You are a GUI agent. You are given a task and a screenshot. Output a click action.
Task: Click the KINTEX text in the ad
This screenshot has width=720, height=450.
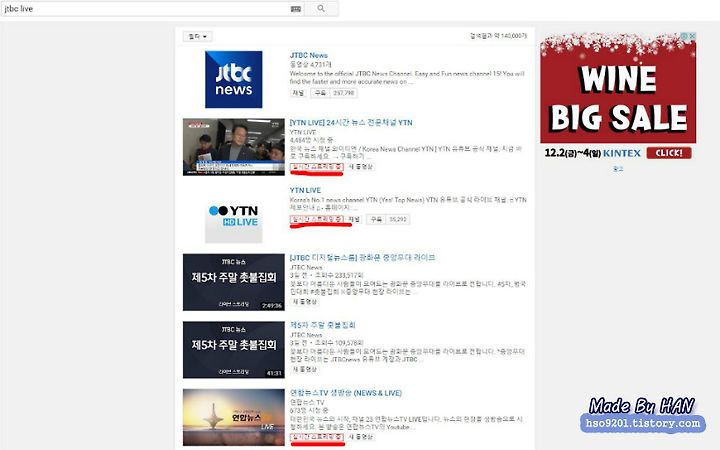[x=621, y=153]
